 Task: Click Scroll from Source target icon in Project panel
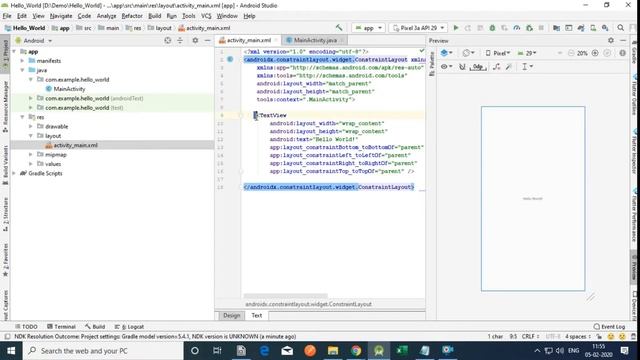tap(168, 40)
